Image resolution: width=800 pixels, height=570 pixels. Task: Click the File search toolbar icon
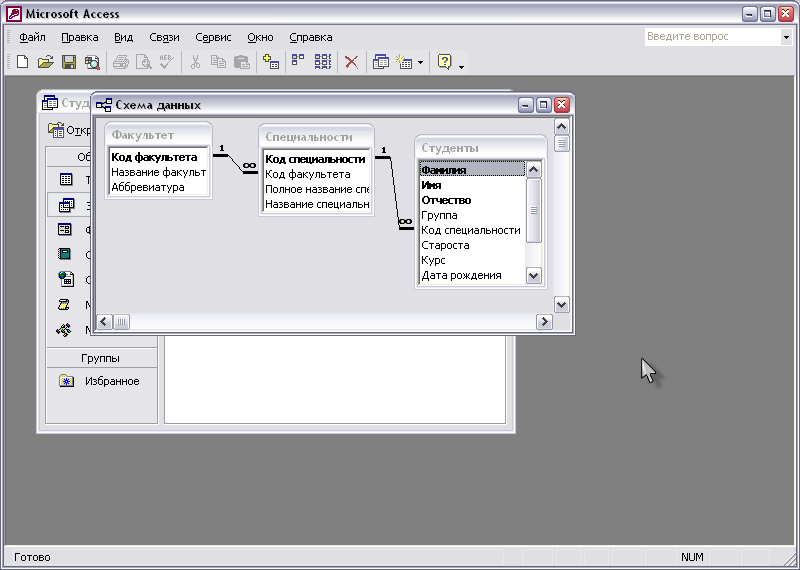pyautogui.click(x=92, y=62)
